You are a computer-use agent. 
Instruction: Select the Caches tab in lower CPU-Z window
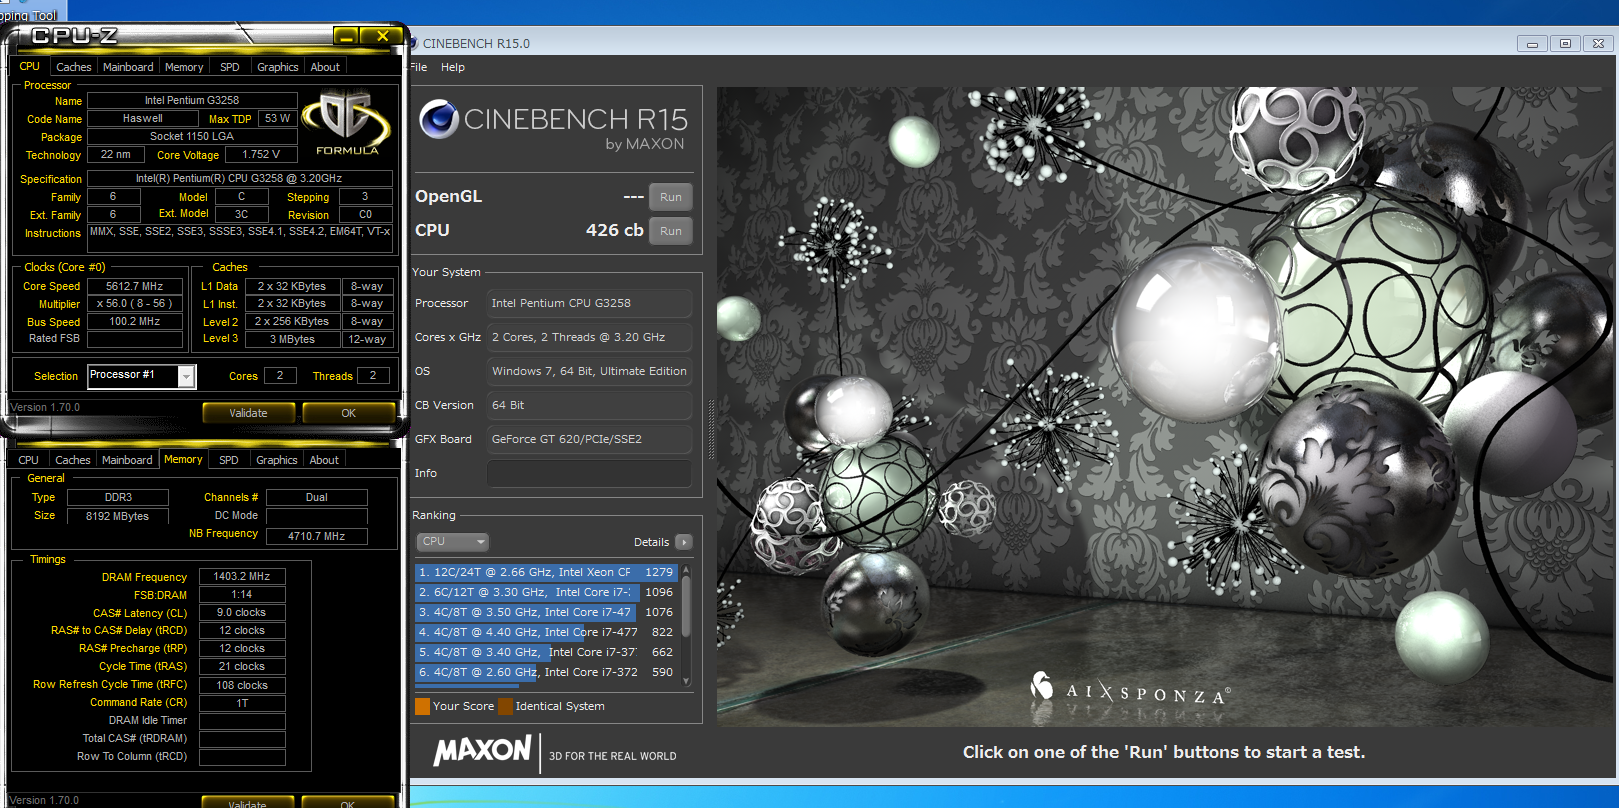(x=72, y=460)
